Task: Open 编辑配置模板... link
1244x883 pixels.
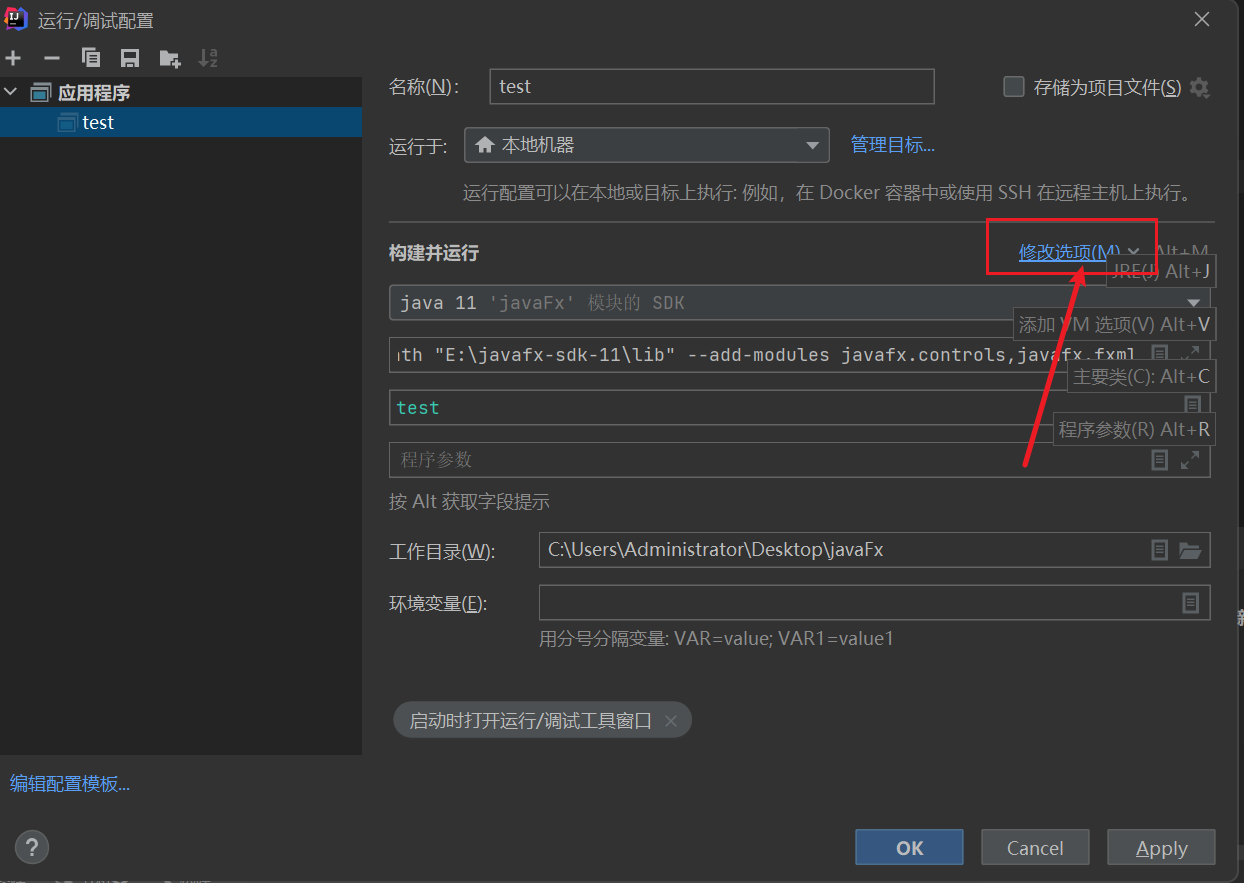Action: [70, 784]
